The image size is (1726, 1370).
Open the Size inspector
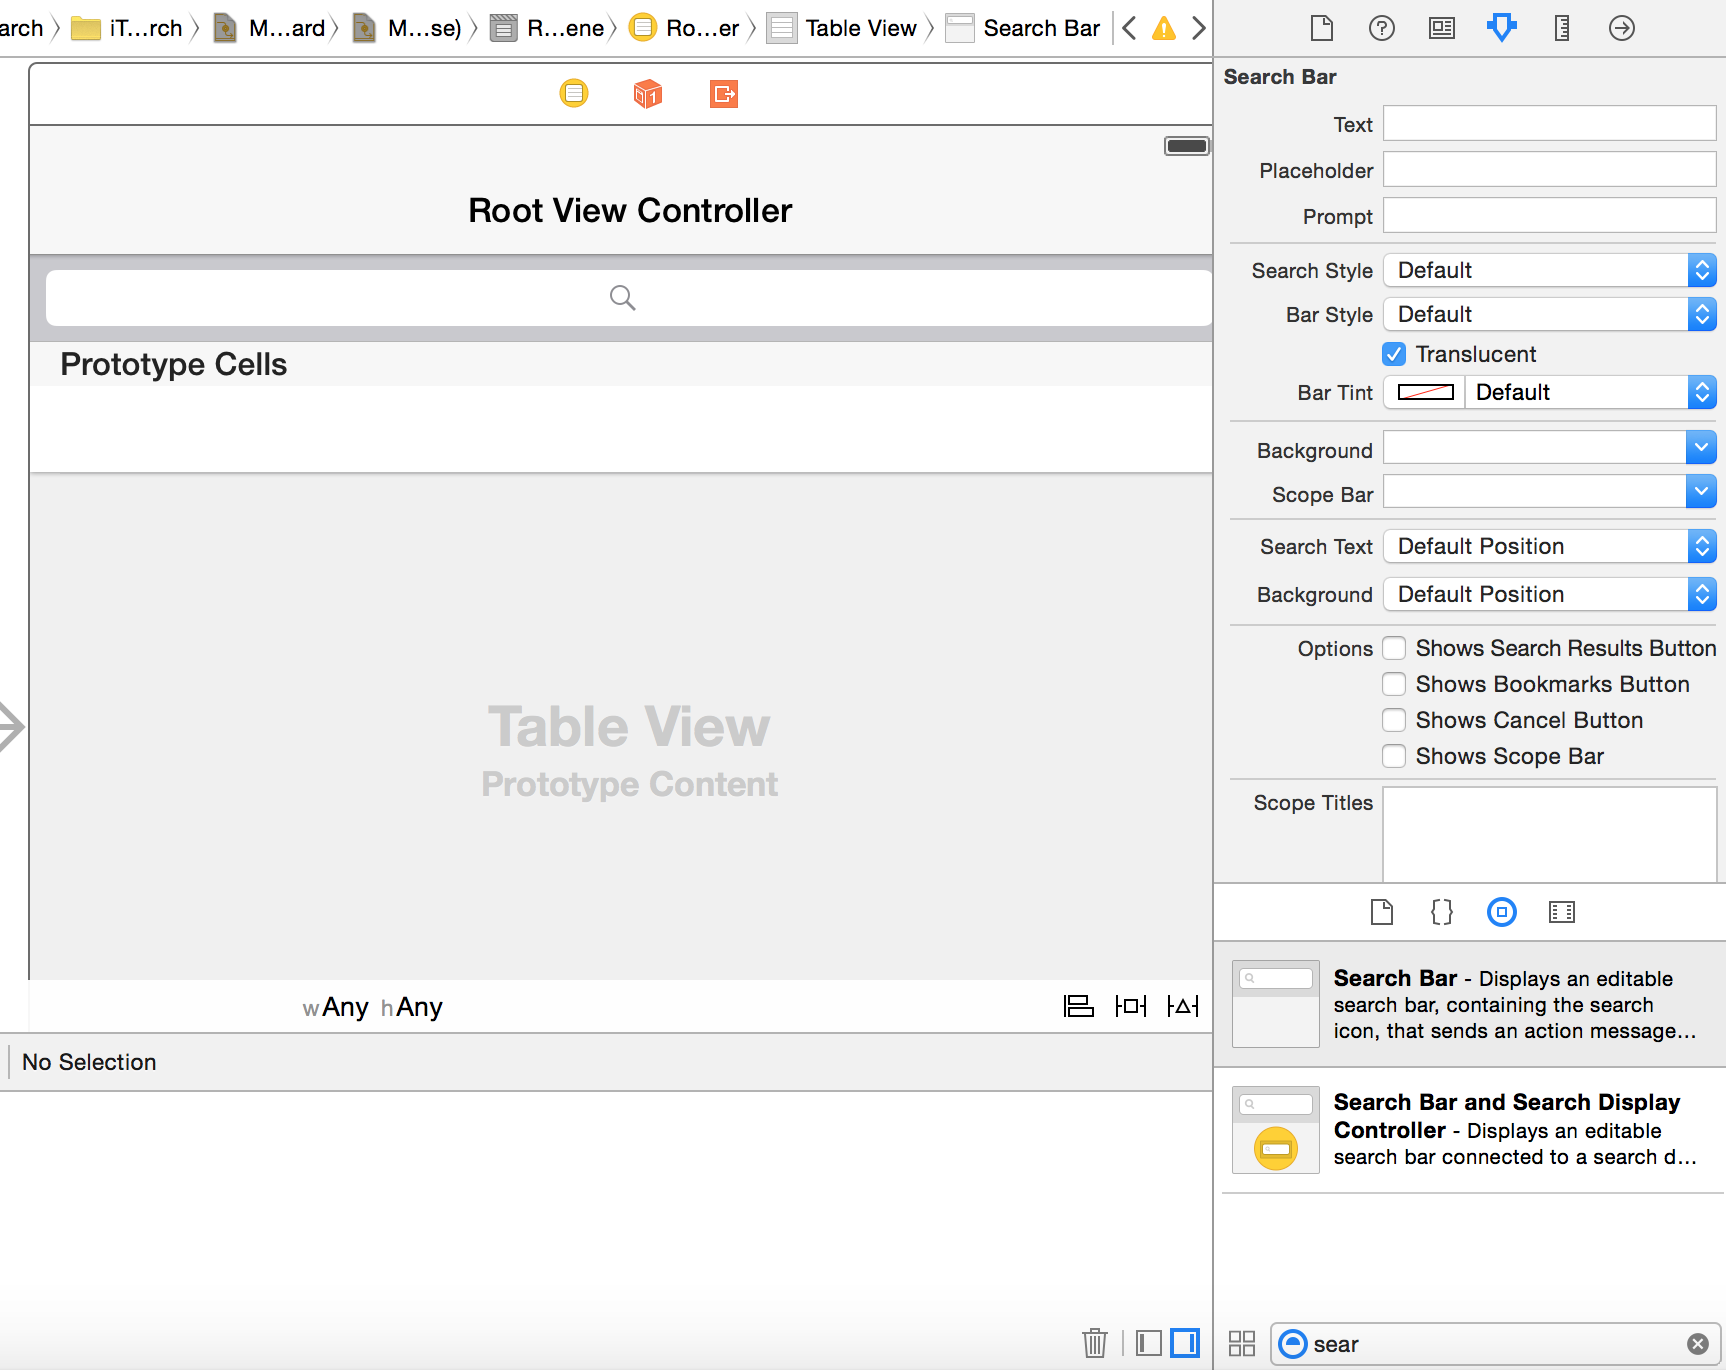click(x=1561, y=28)
